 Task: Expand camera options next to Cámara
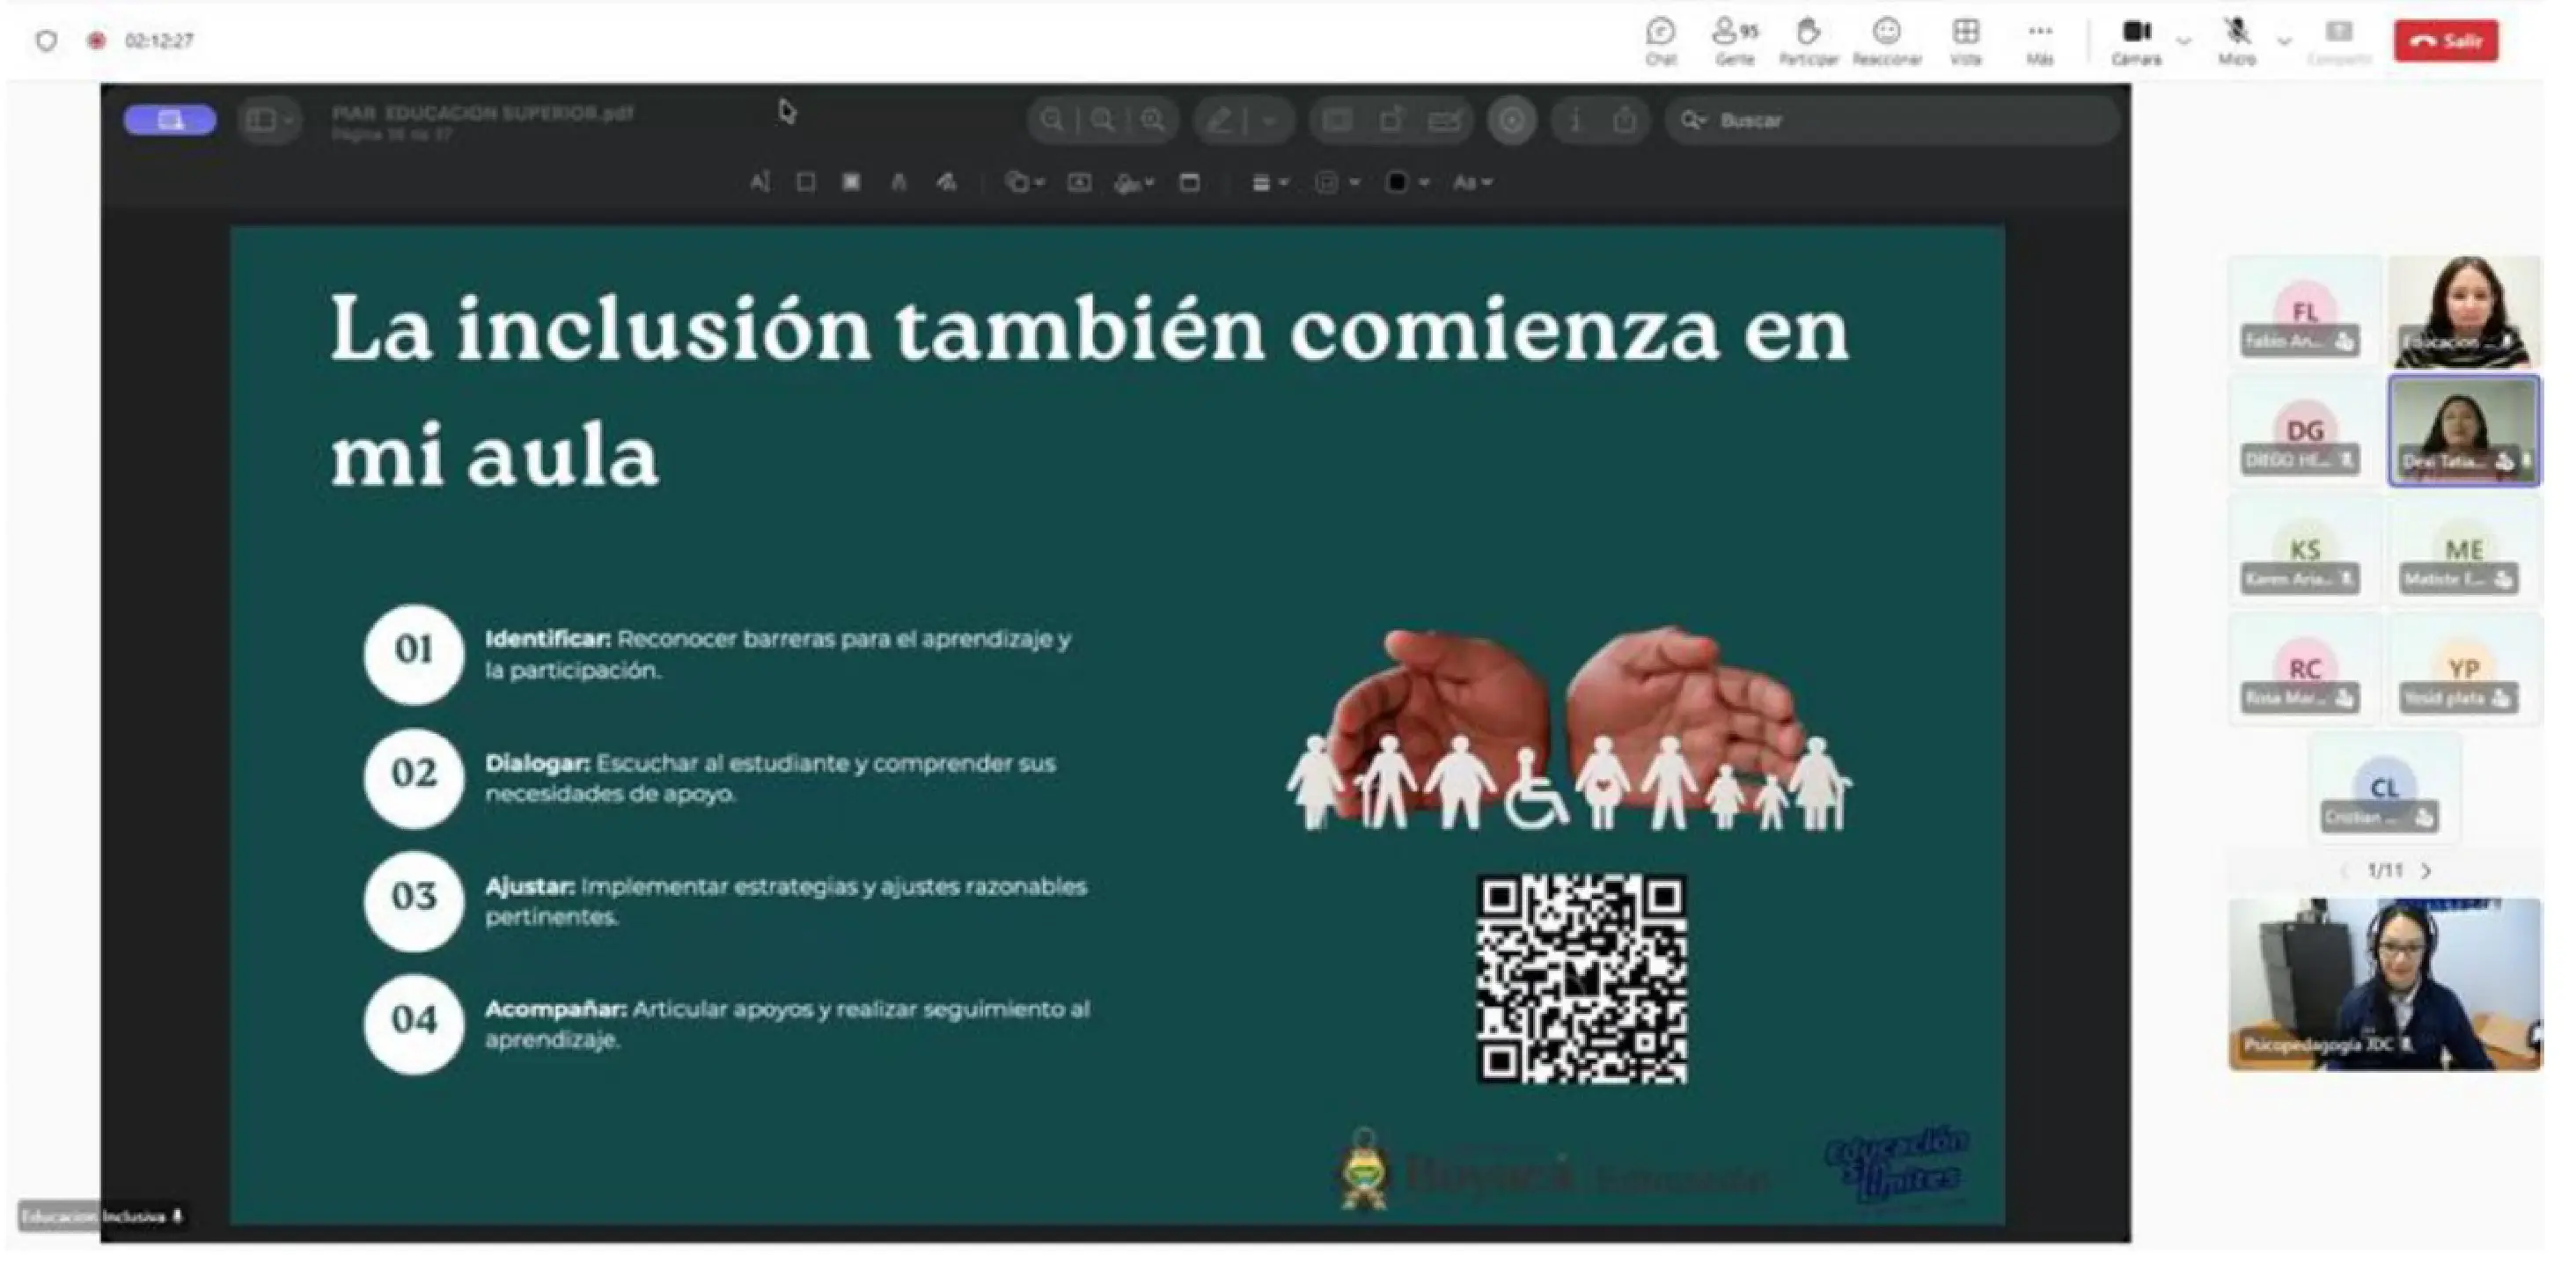click(2184, 42)
